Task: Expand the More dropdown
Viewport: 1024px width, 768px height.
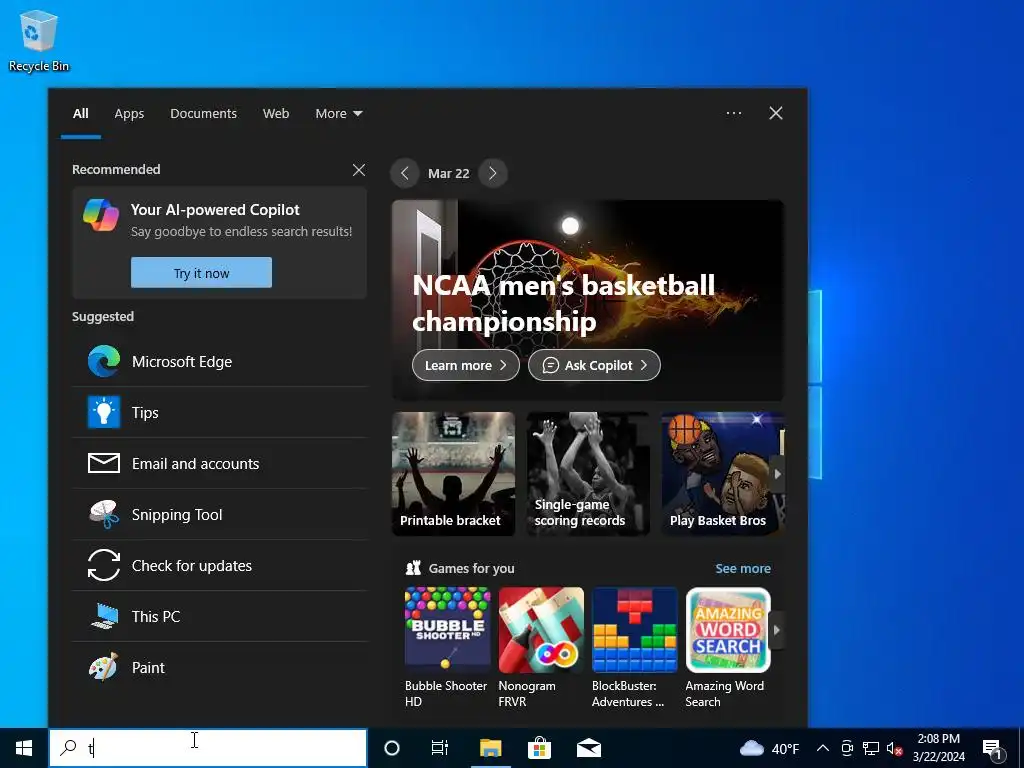Action: point(338,113)
